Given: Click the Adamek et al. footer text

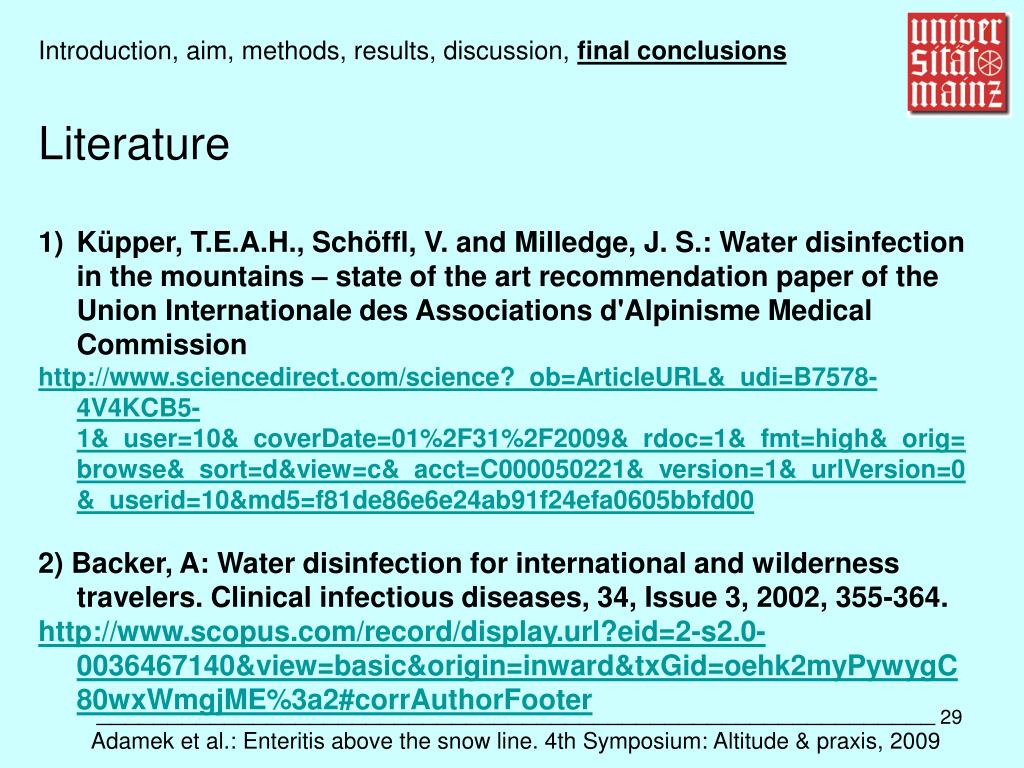Looking at the screenshot, I should coord(515,741).
